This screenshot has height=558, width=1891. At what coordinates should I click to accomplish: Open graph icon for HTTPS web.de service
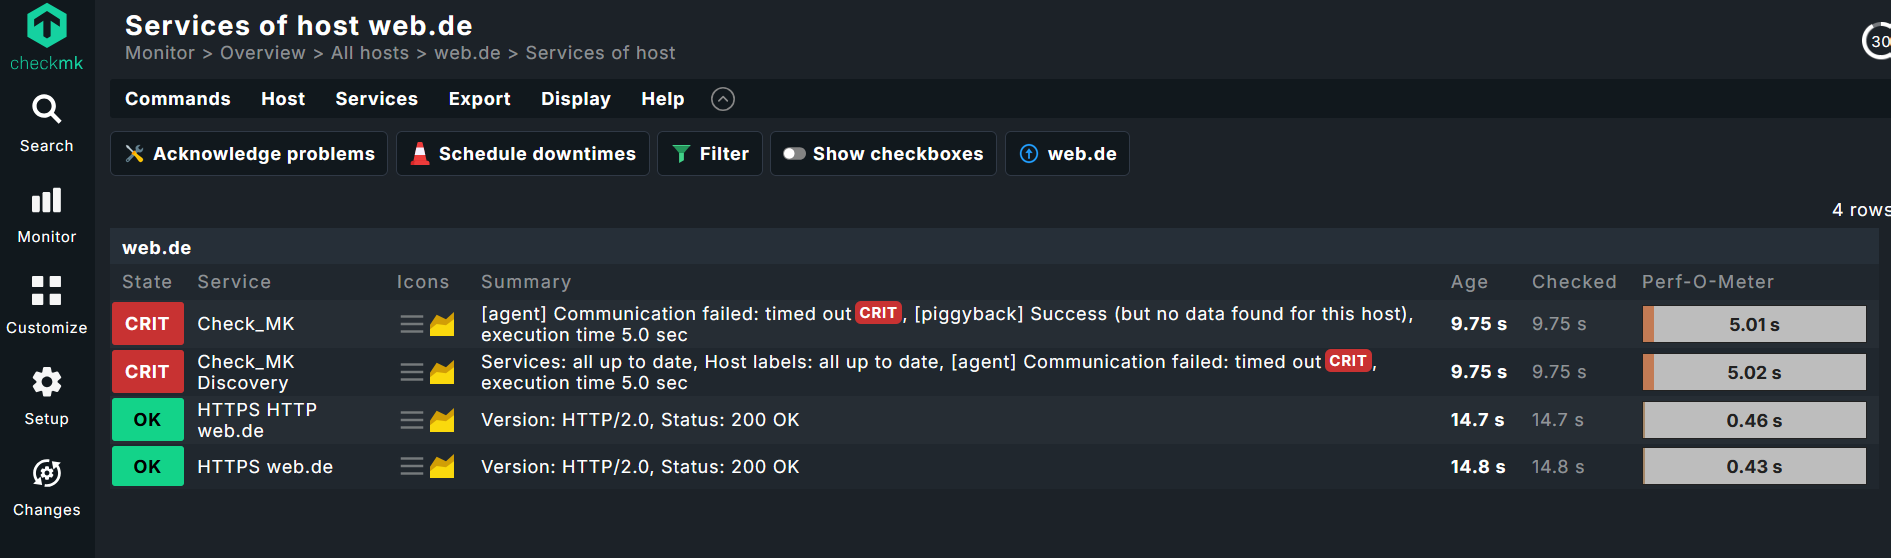pos(442,467)
